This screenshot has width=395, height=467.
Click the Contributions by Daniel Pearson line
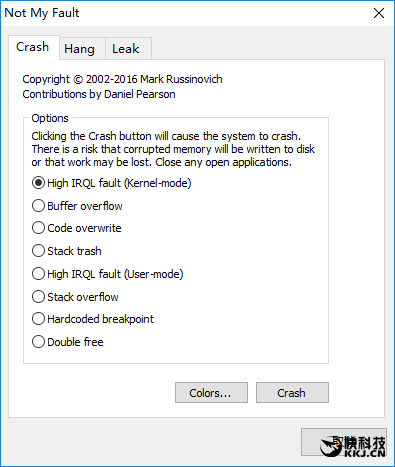[x=99, y=94]
